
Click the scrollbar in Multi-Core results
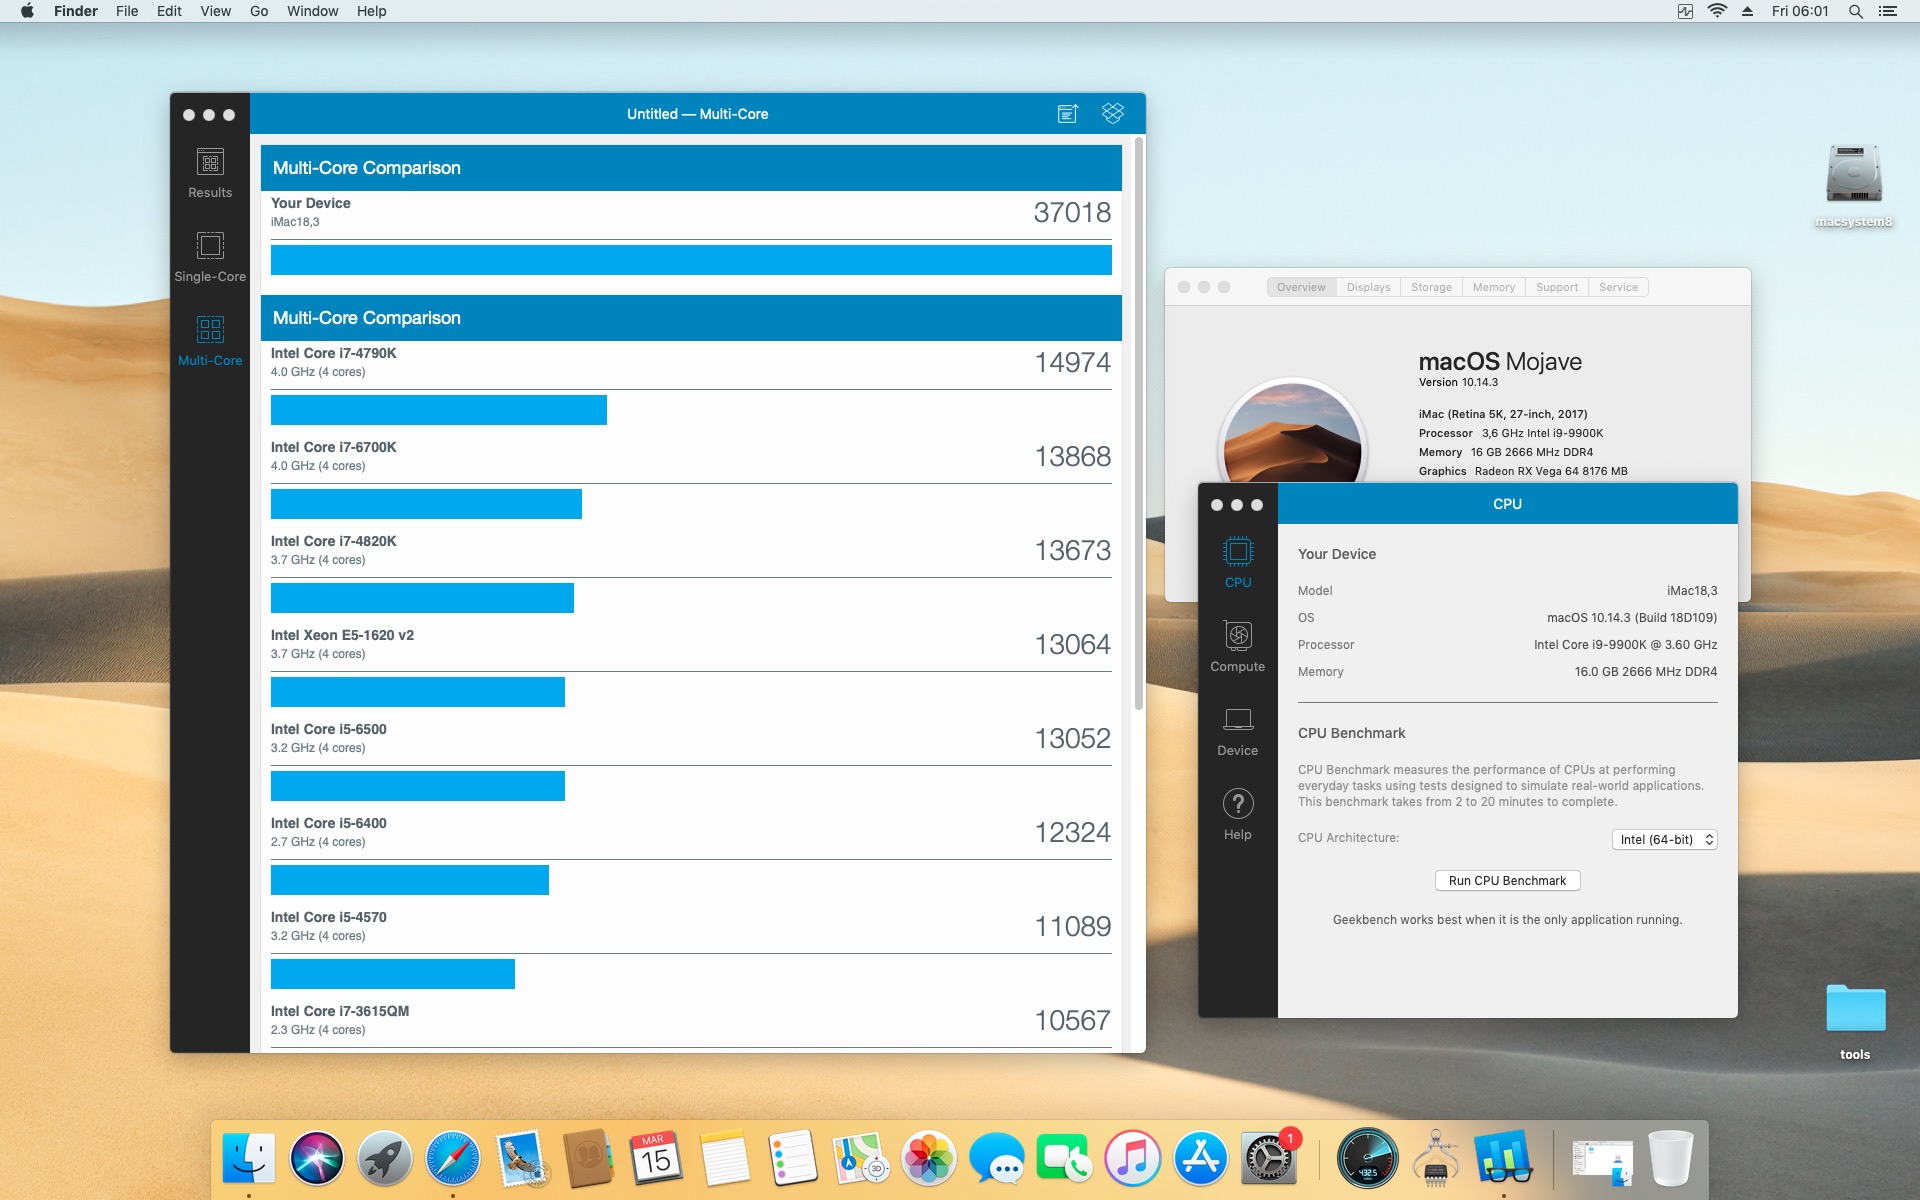tap(1138, 425)
